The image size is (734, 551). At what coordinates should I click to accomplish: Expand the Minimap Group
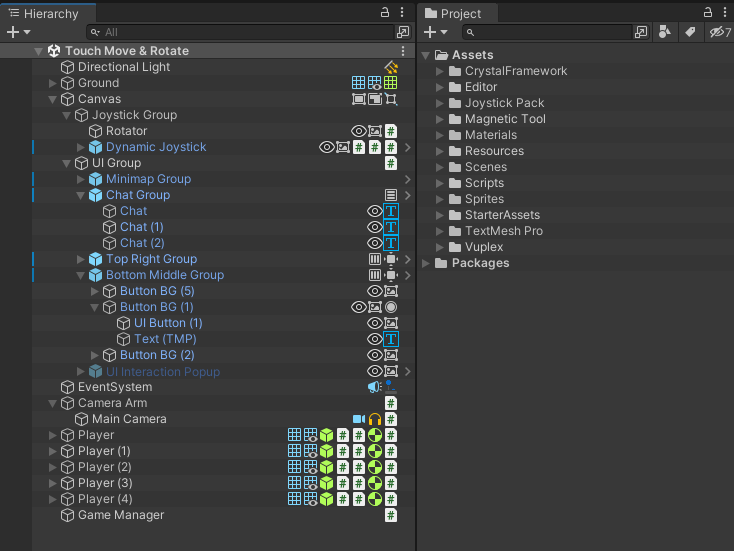click(x=81, y=179)
